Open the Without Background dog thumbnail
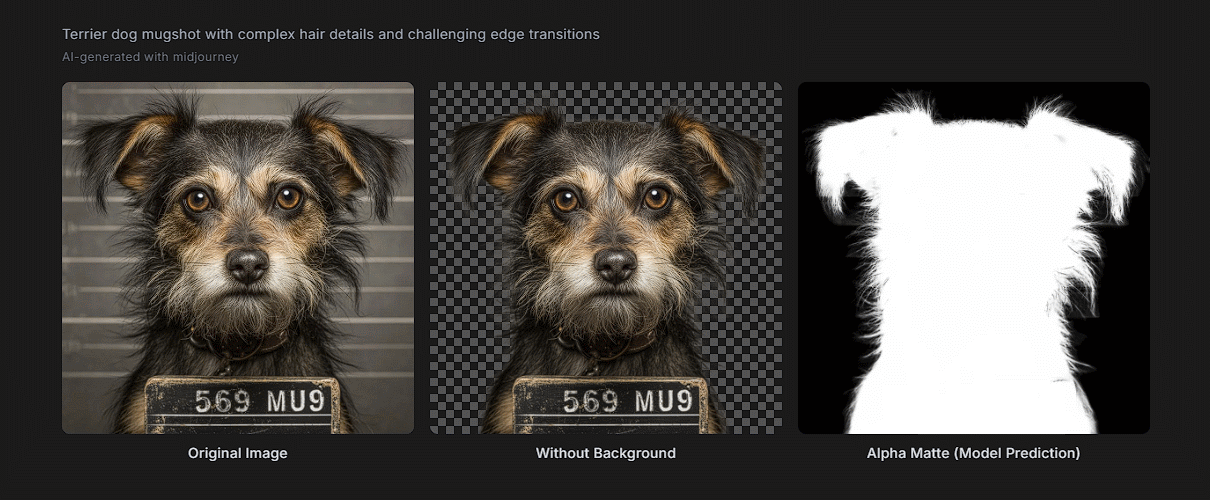Screen dimensions: 1210x500 (x=606, y=258)
